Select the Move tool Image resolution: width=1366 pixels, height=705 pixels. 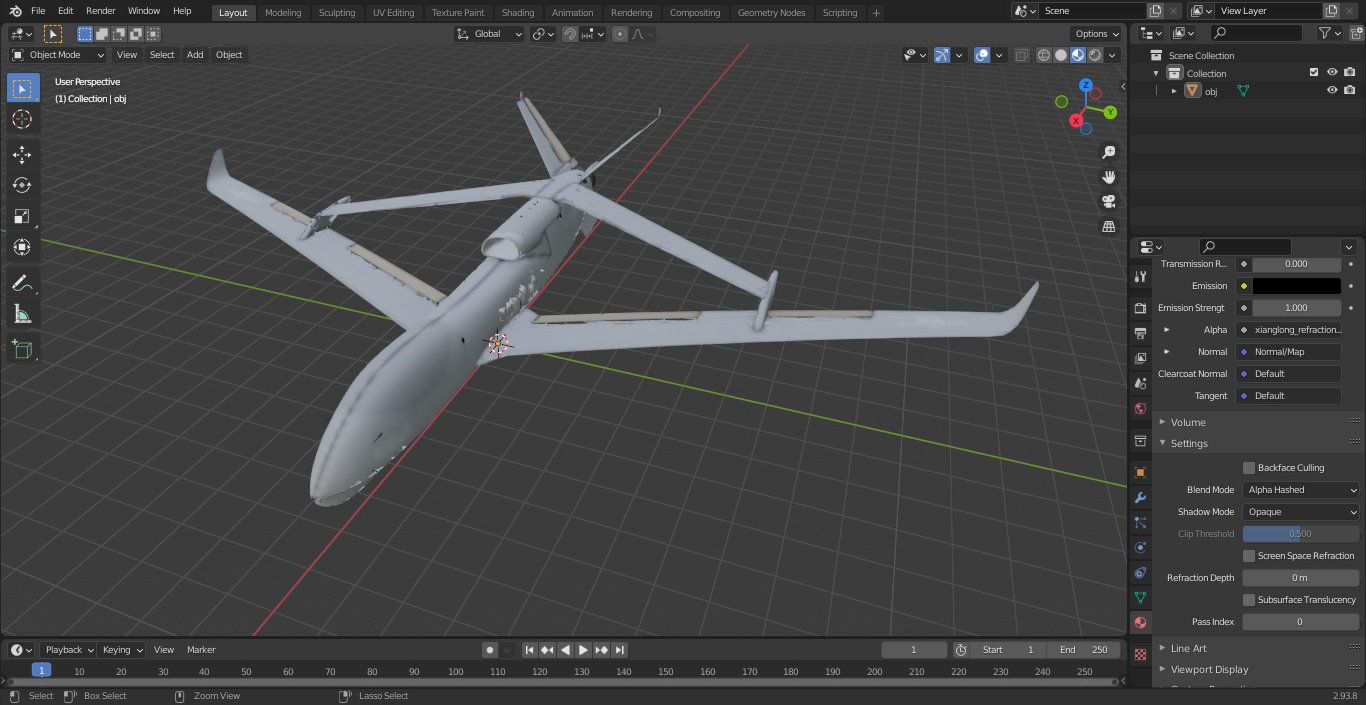click(22, 154)
